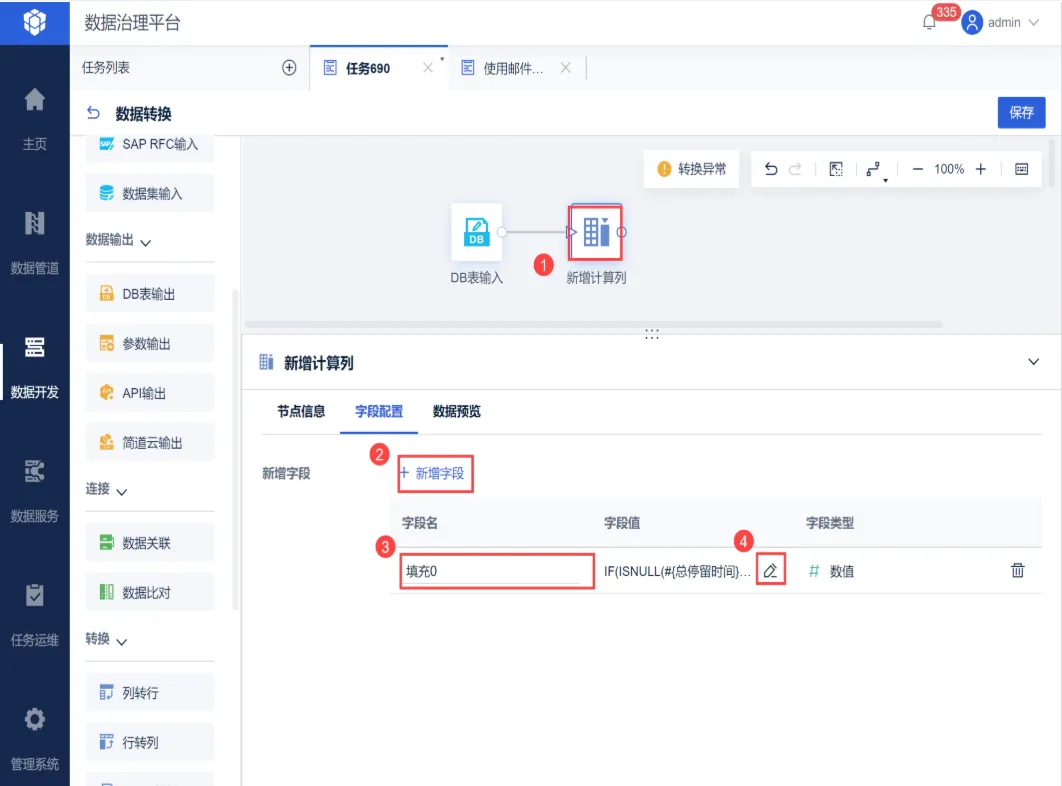Click the fit-to-canvas icon

tap(836, 169)
